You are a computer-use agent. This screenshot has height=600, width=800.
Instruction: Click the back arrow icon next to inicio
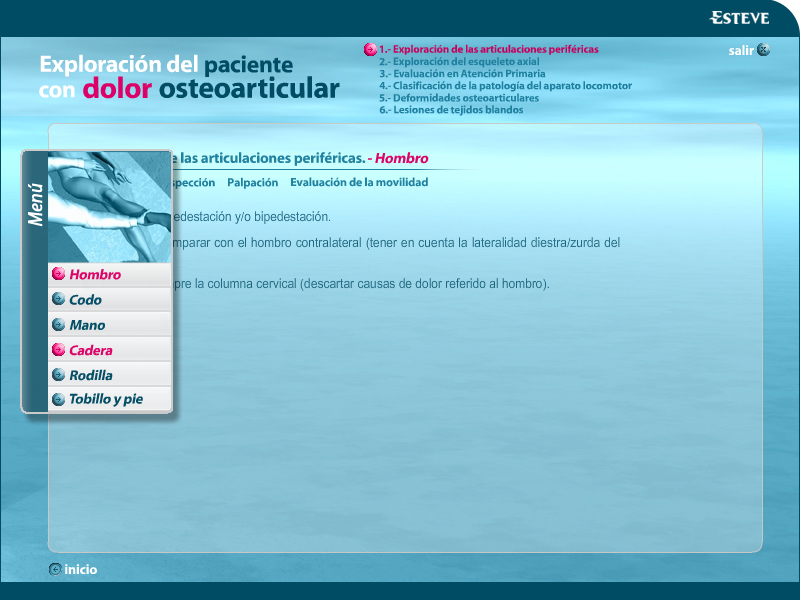[55, 569]
